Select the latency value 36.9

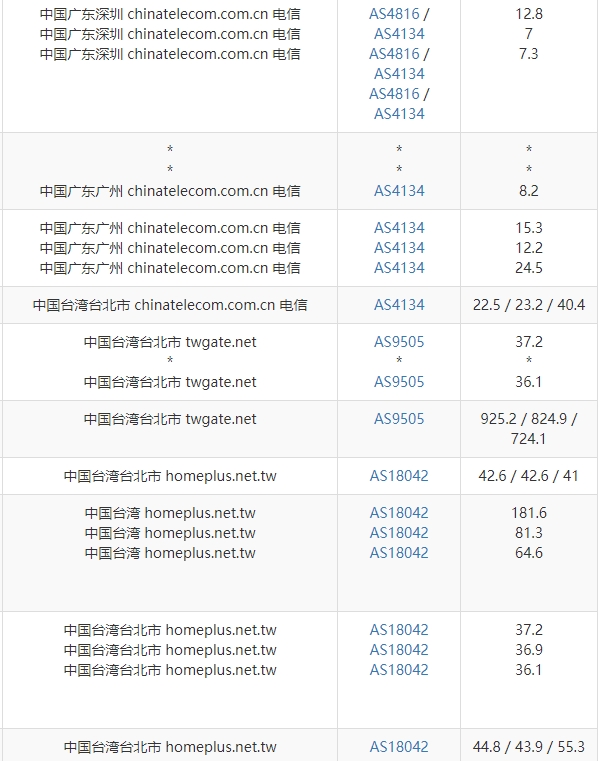529,649
